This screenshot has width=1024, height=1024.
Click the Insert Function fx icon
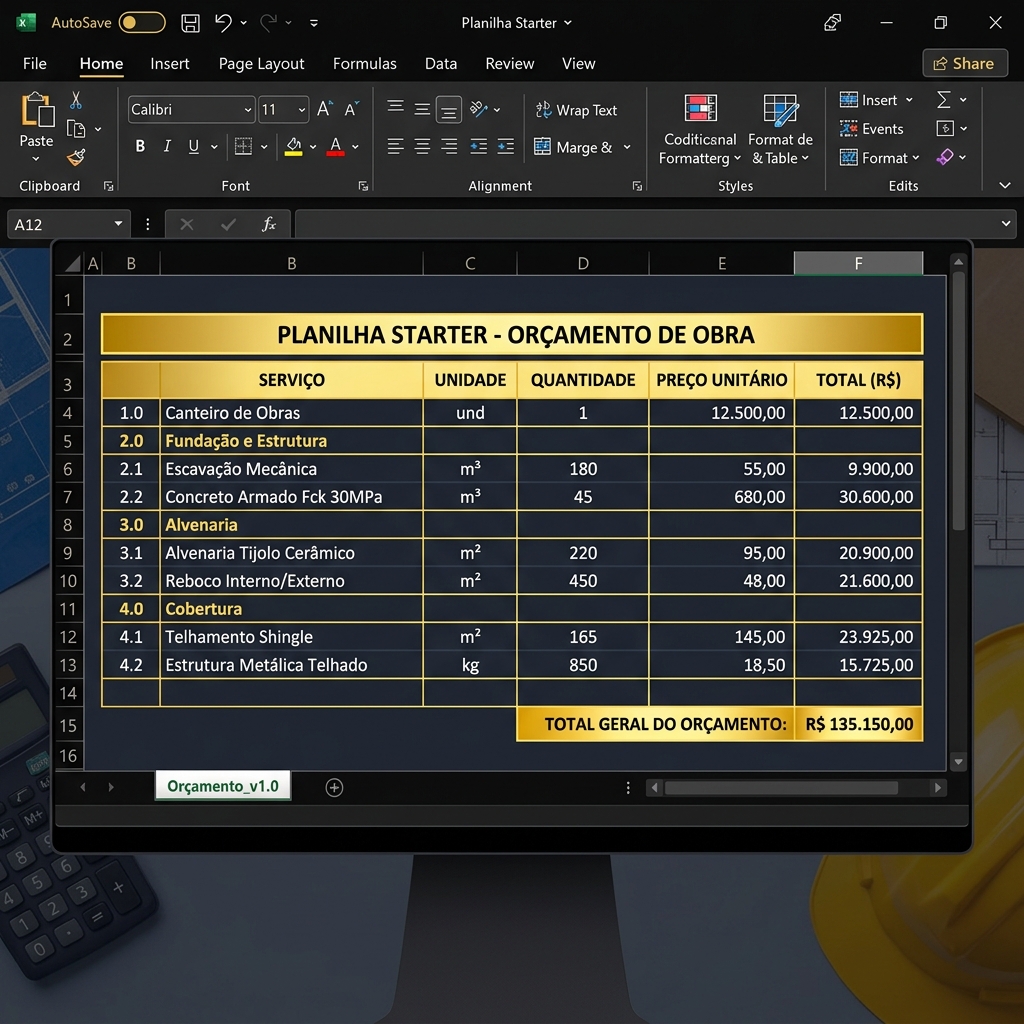(x=268, y=224)
